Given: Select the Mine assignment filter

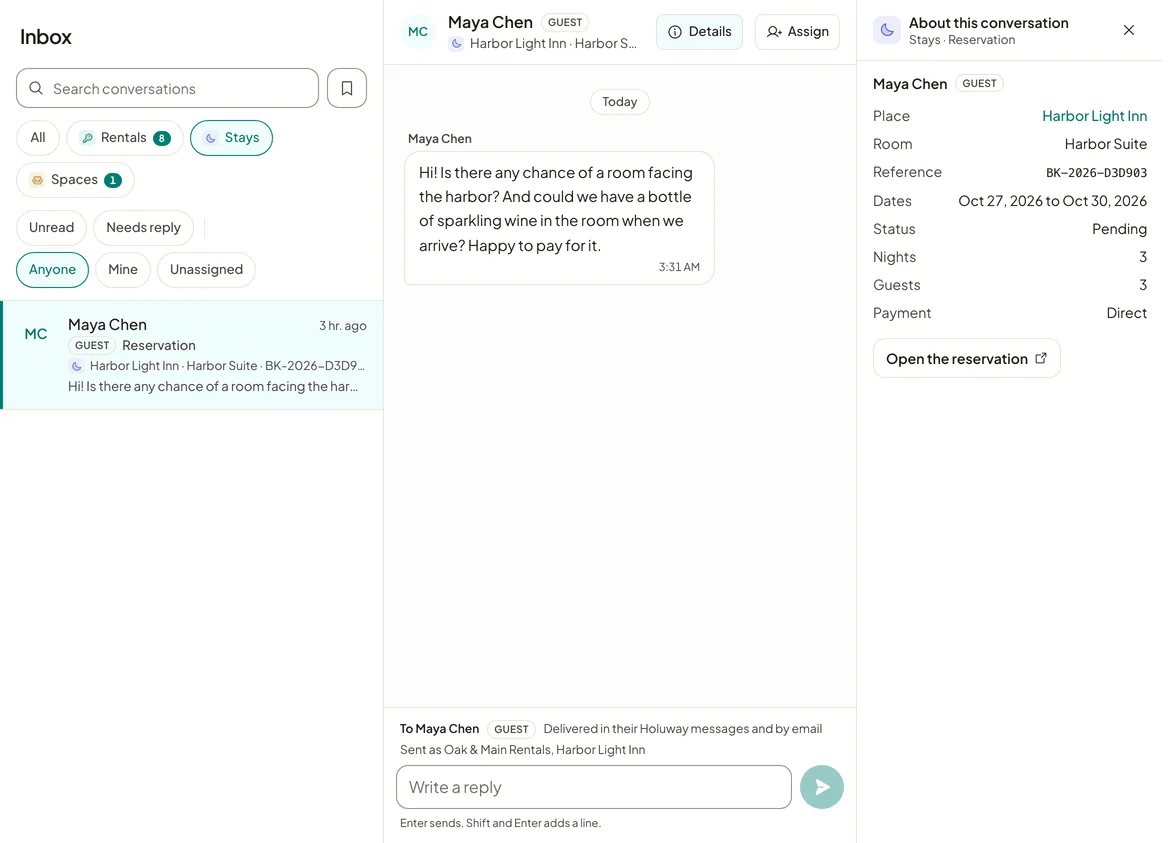Looking at the screenshot, I should point(123,269).
